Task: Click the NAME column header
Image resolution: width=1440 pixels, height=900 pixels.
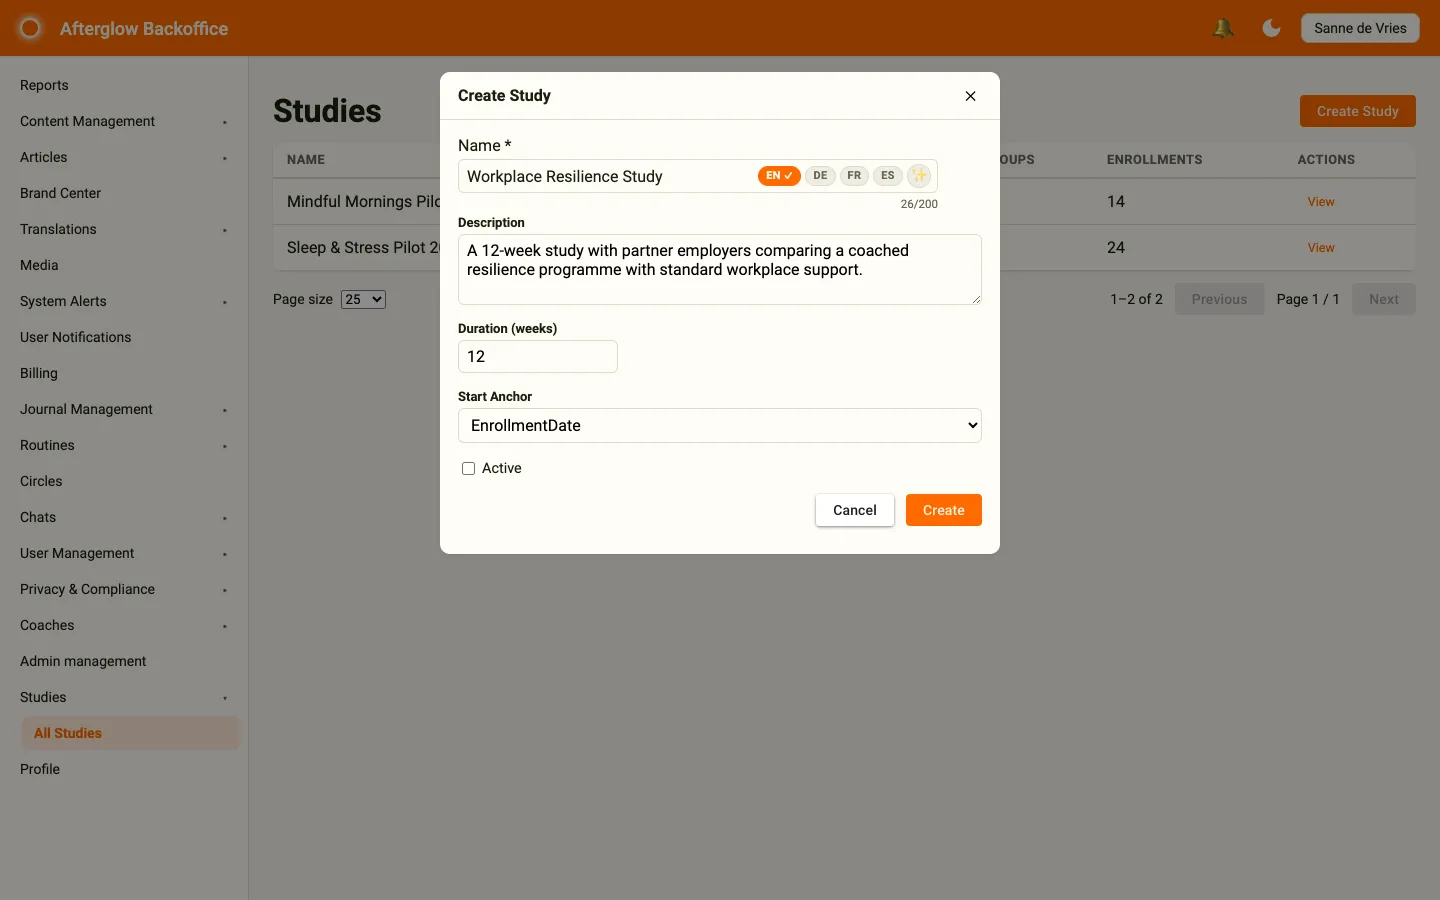Action: pos(306,160)
